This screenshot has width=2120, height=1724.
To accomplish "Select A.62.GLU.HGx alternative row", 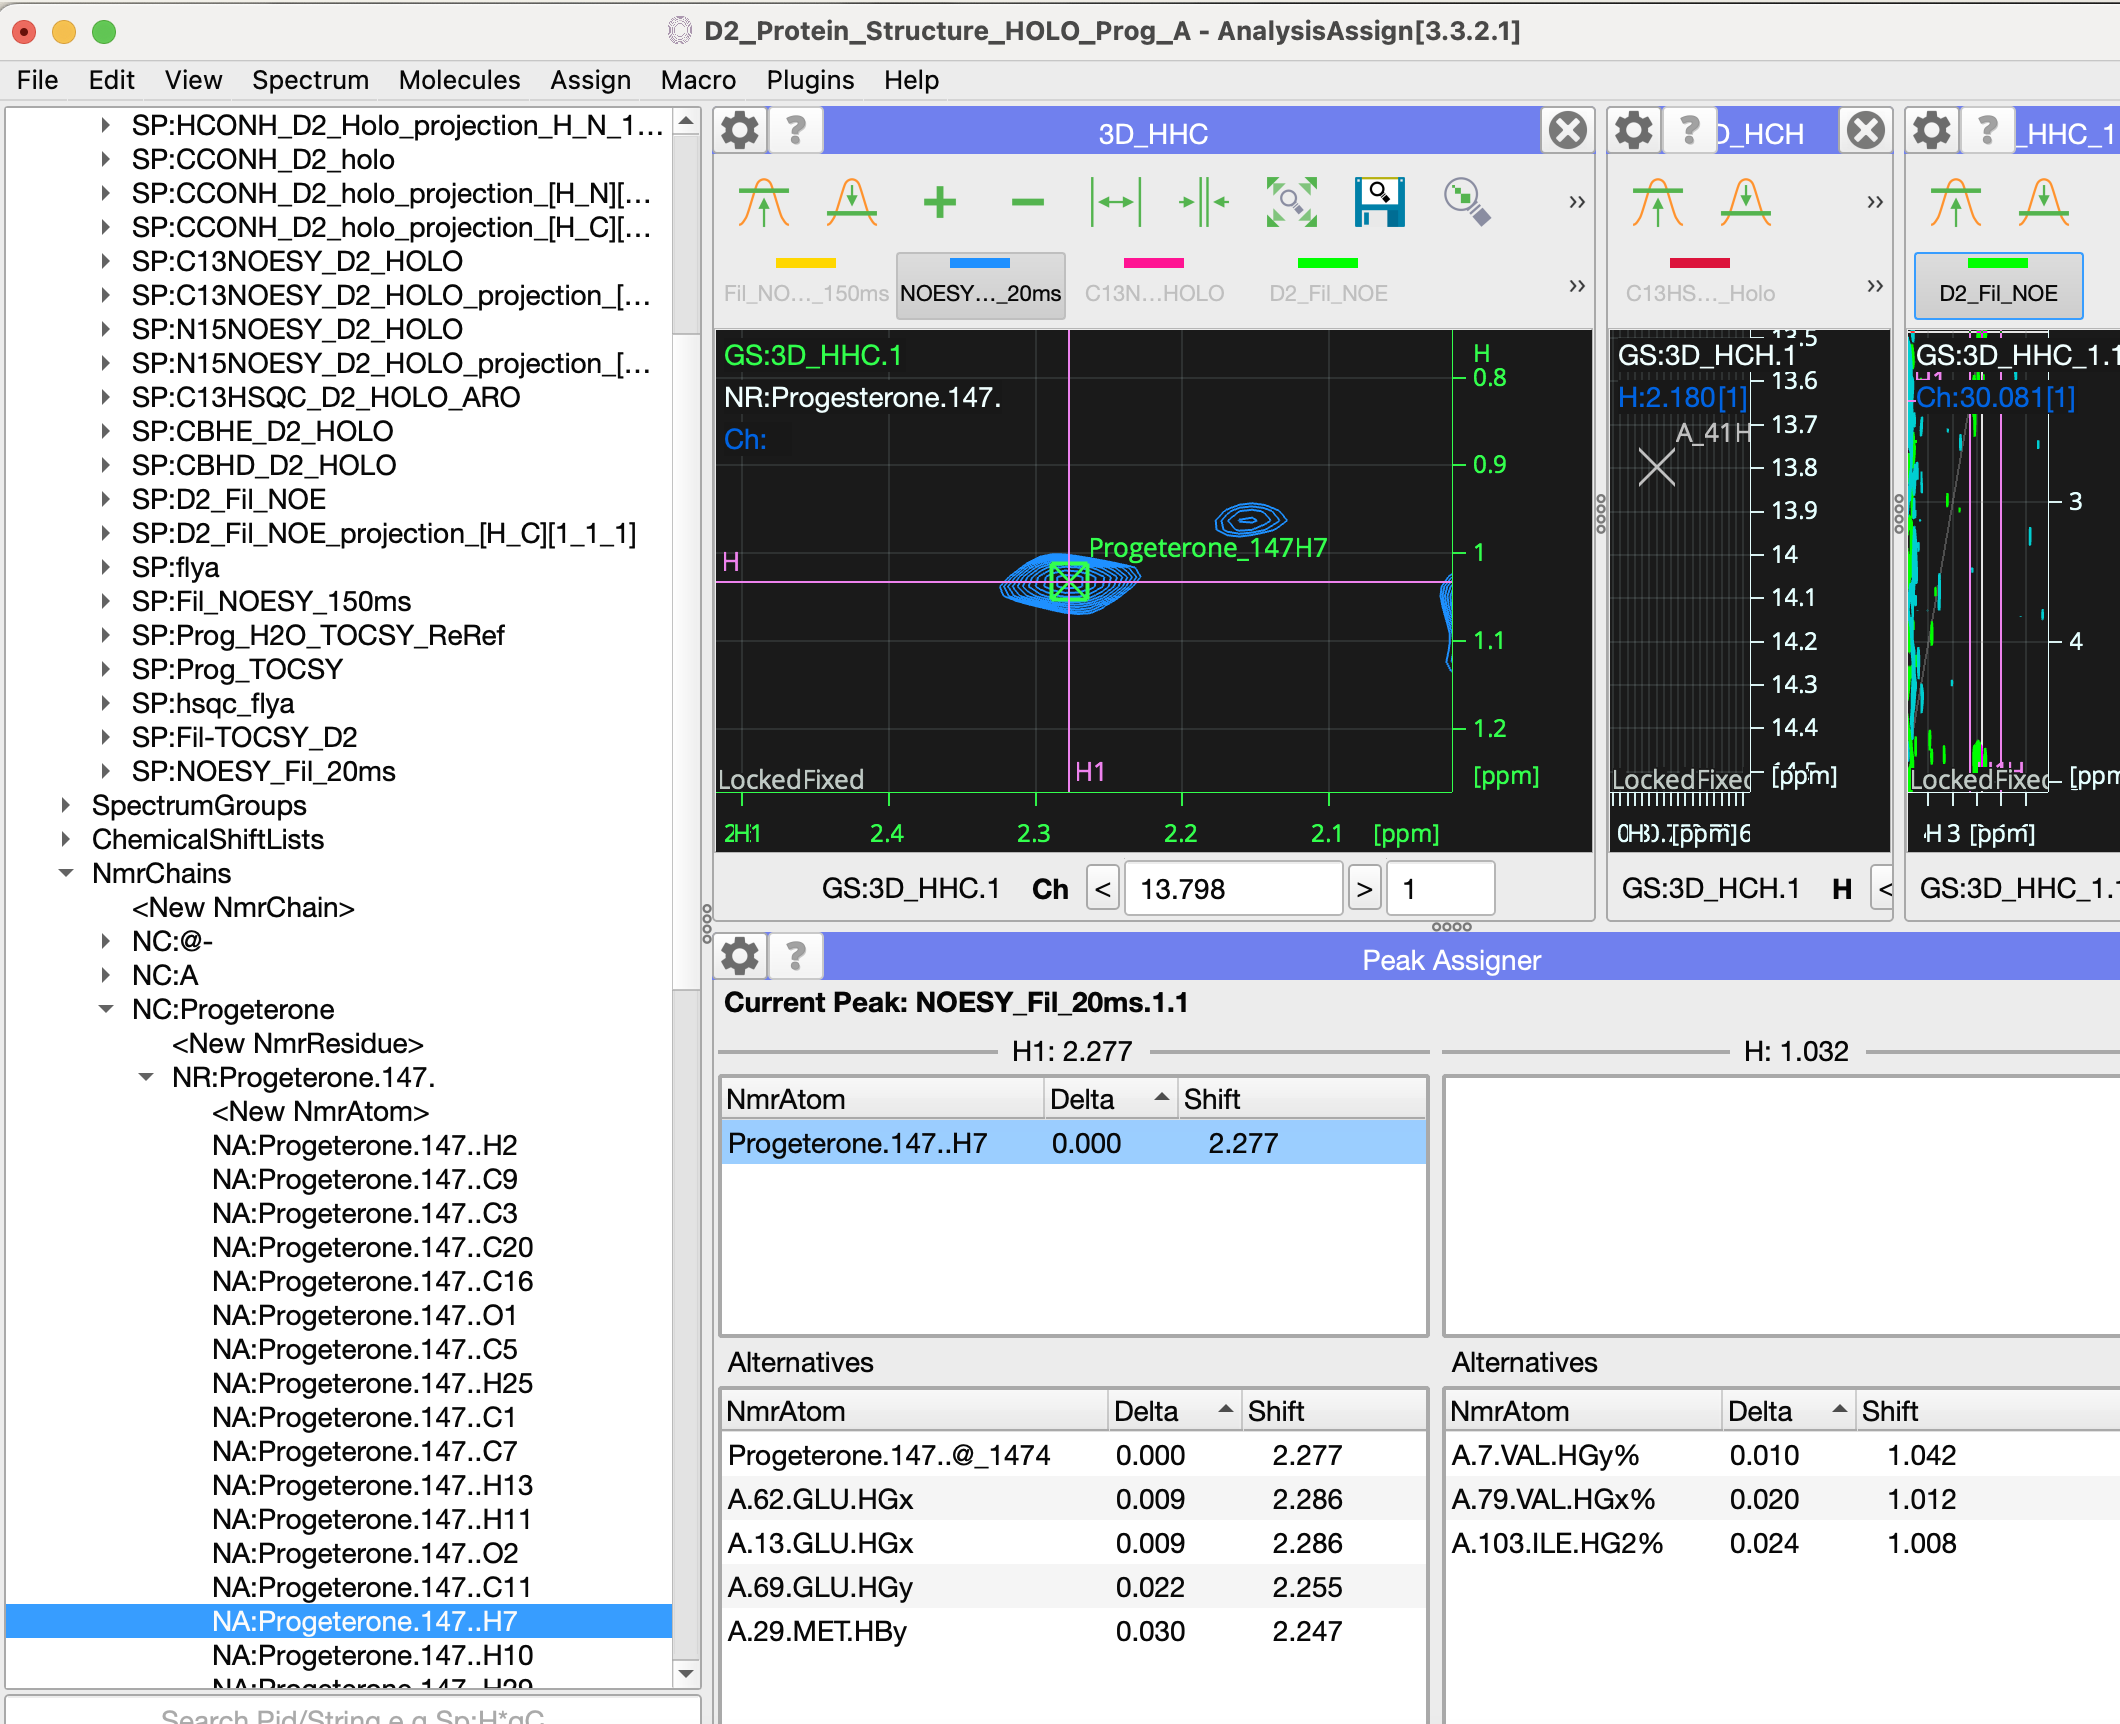I will [1072, 1499].
